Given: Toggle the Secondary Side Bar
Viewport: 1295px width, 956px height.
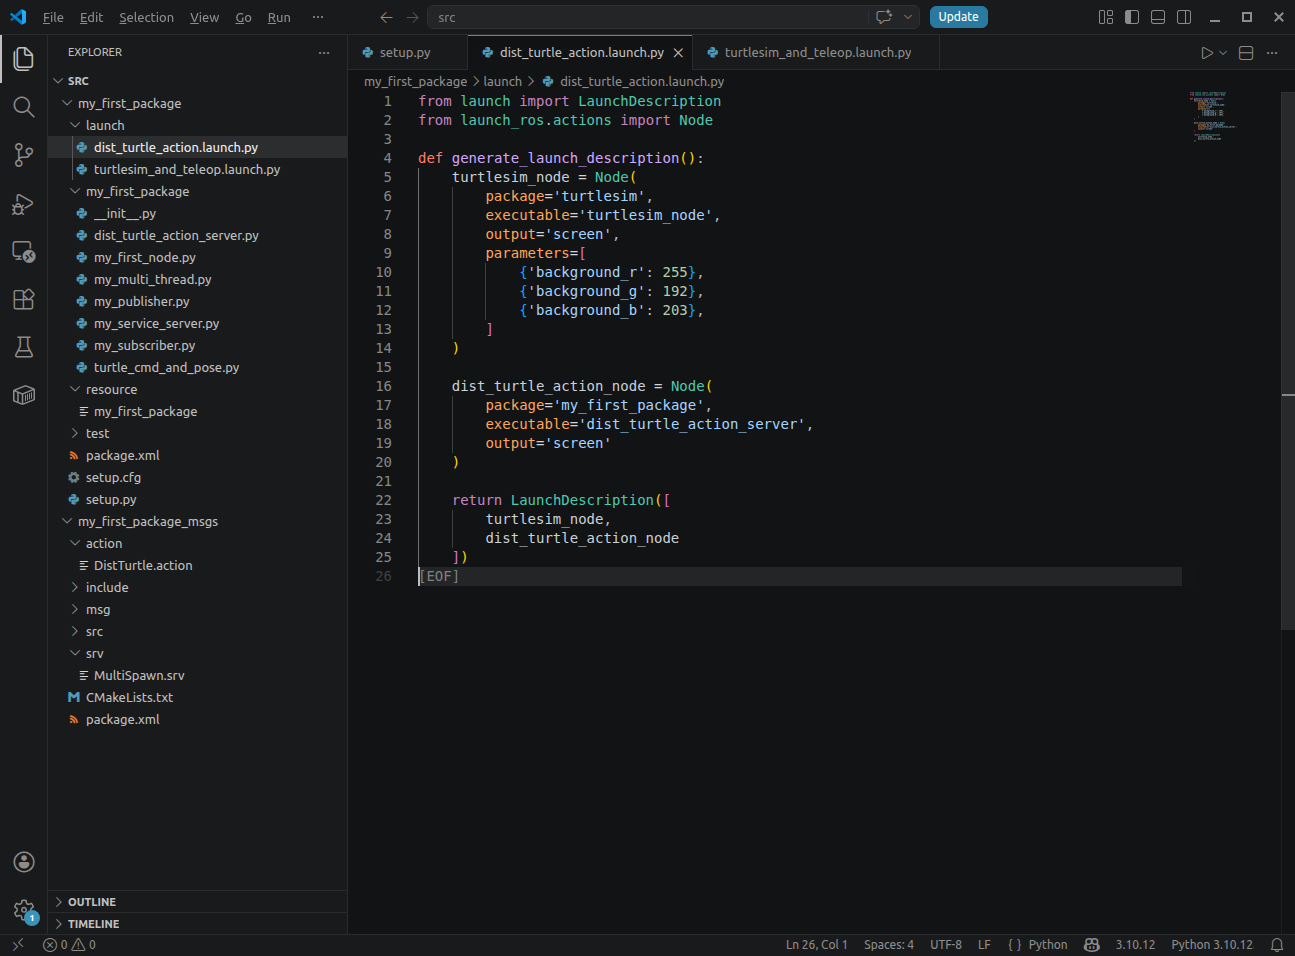Looking at the screenshot, I should coord(1184,17).
